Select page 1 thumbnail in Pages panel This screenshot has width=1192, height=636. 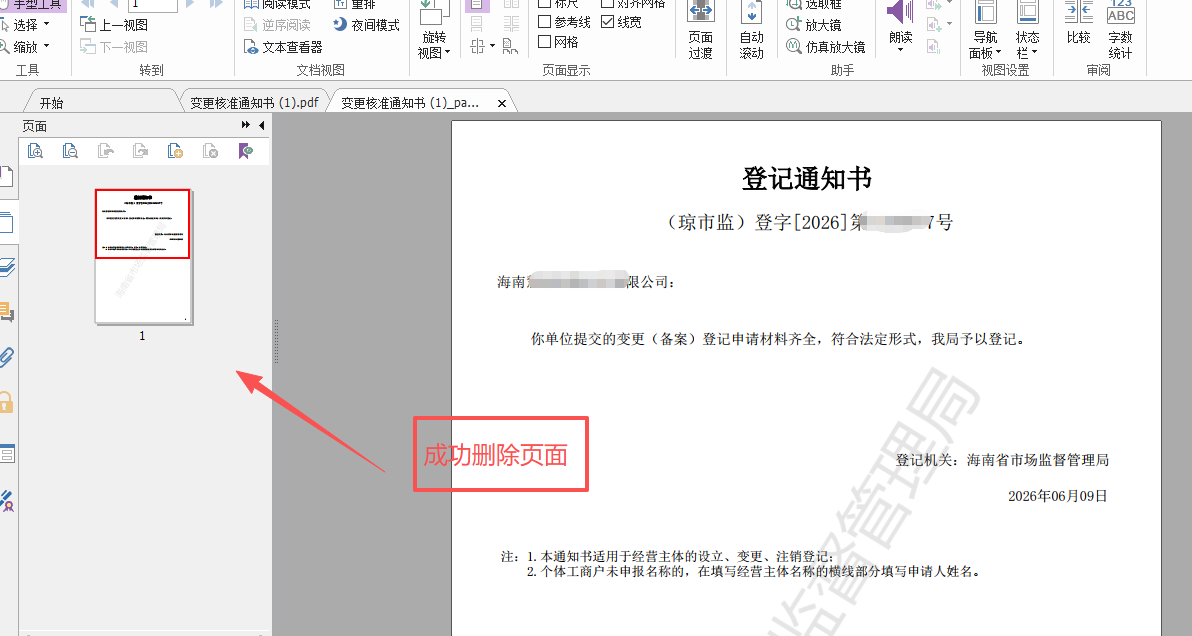click(143, 257)
